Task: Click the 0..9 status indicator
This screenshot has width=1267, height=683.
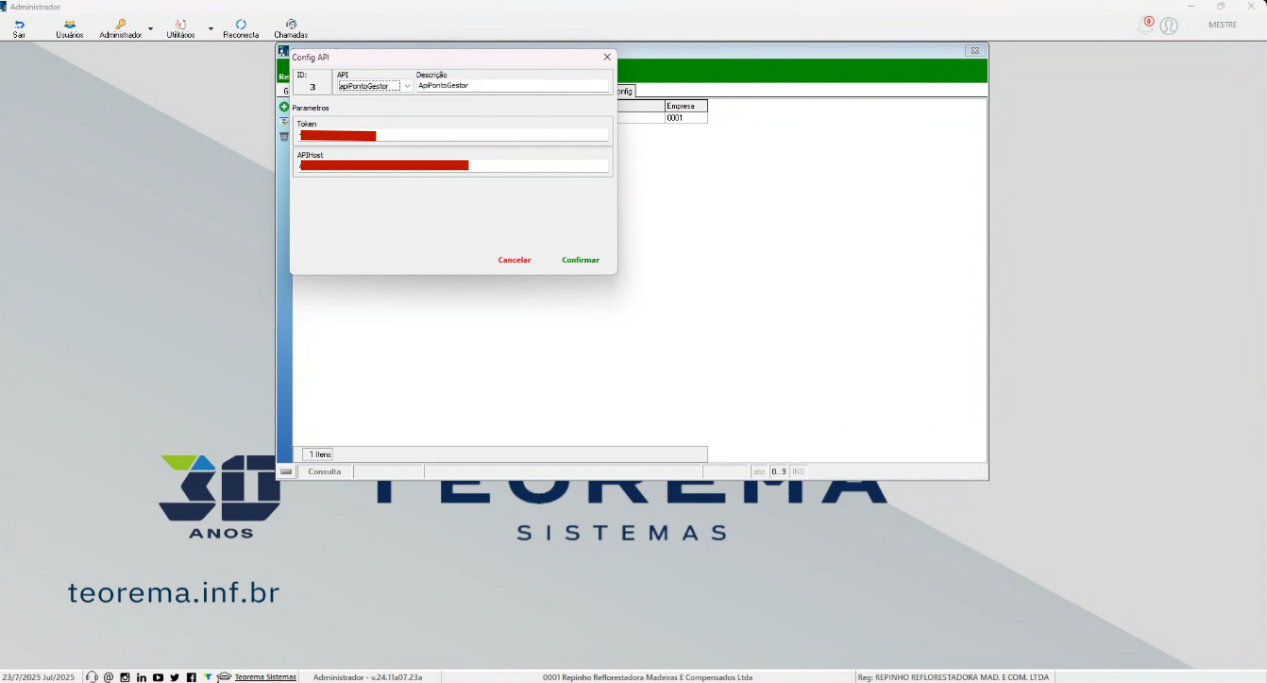Action: pyautogui.click(x=779, y=472)
